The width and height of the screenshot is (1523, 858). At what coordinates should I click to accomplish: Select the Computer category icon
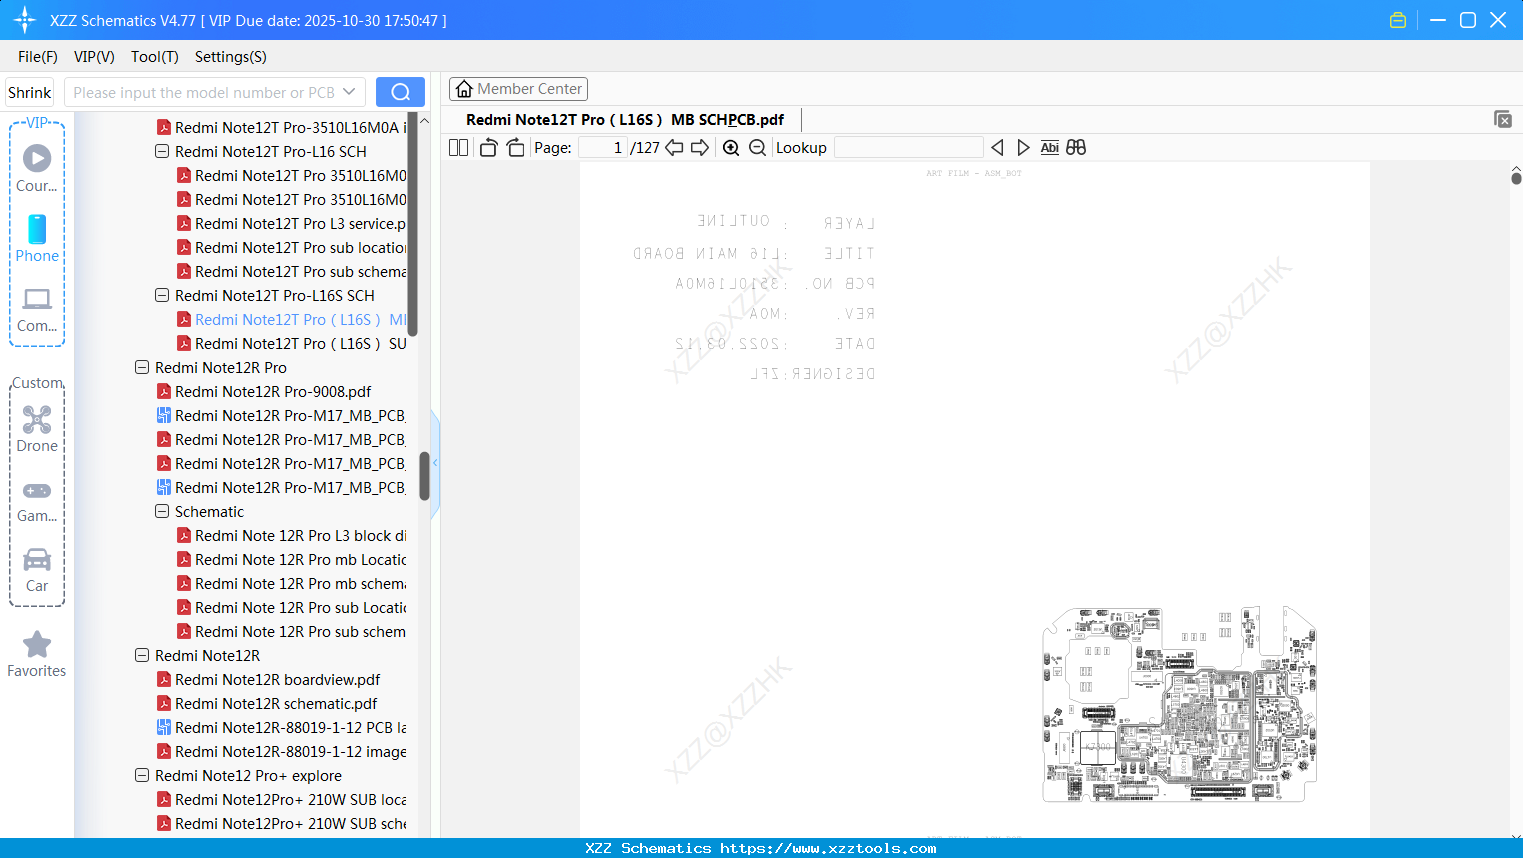[37, 309]
